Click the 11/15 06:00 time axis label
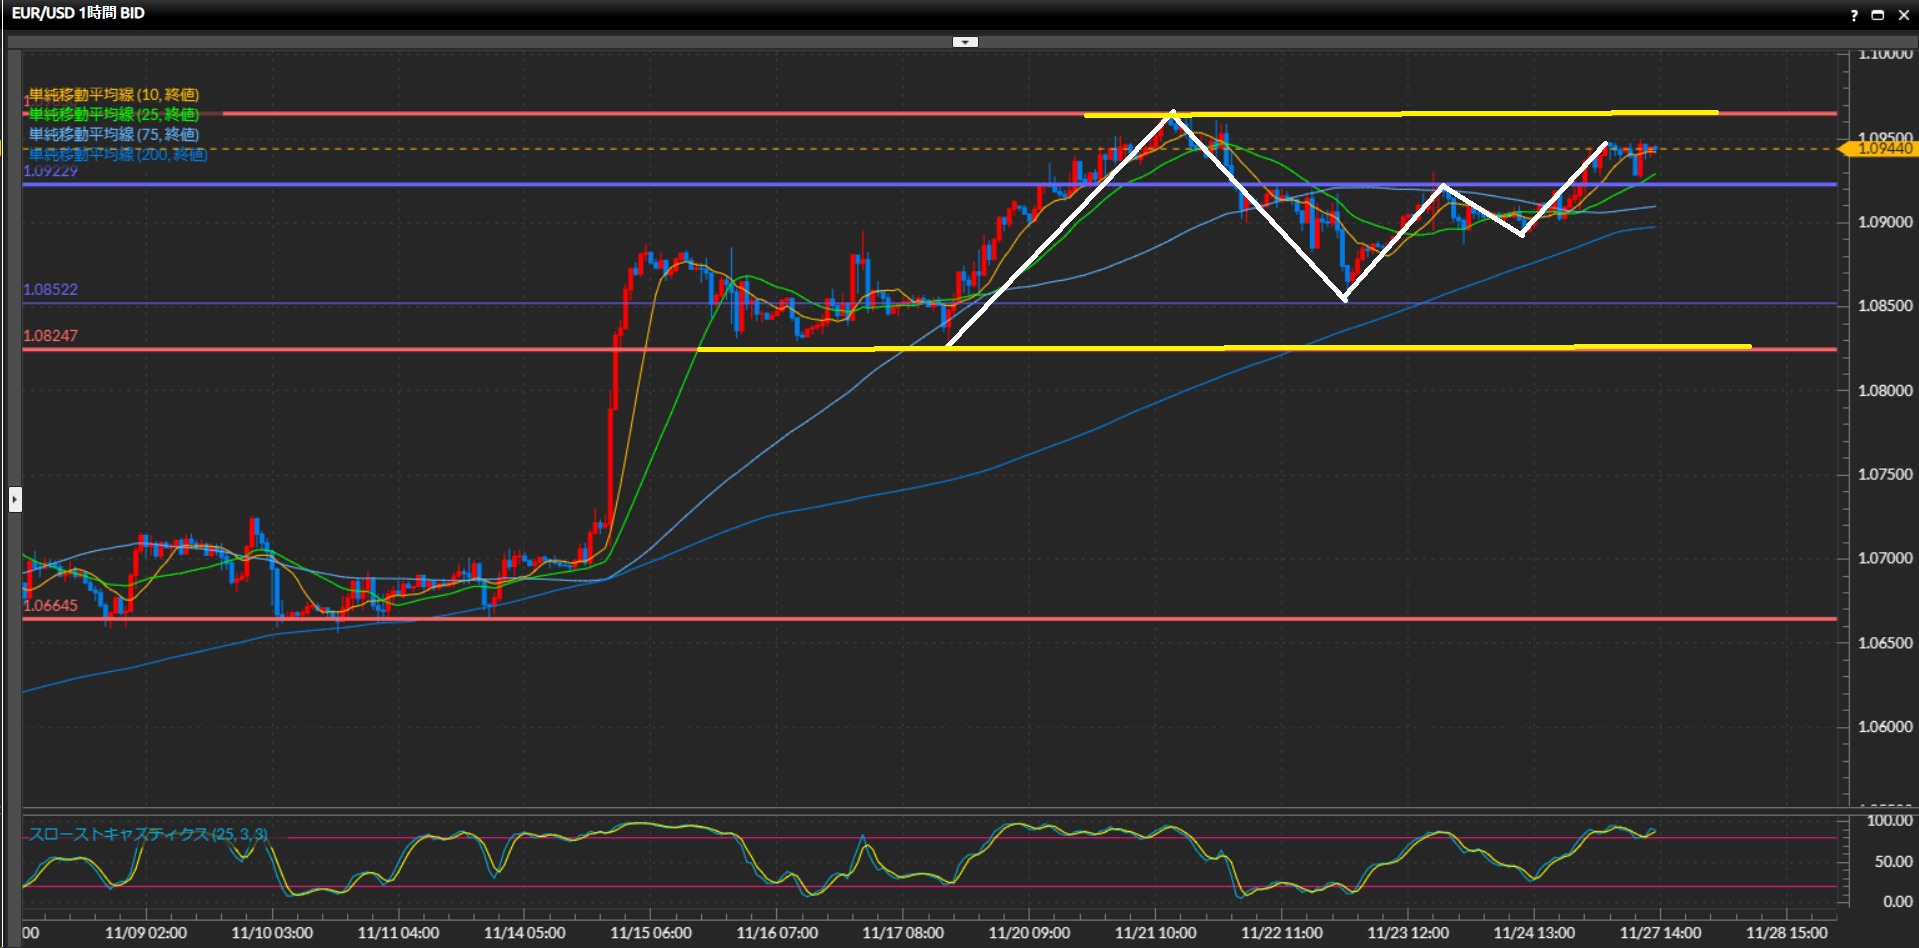This screenshot has height=948, width=1919. click(651, 933)
